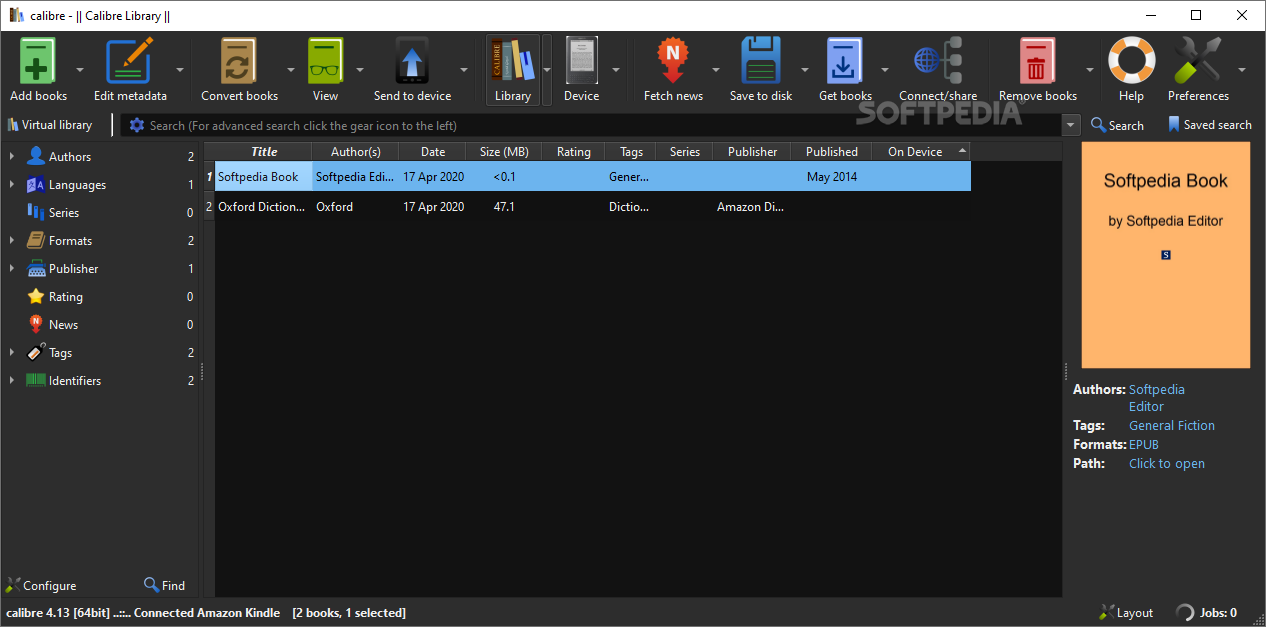Open the EPUB format link
This screenshot has height=627, width=1266.
1144,445
